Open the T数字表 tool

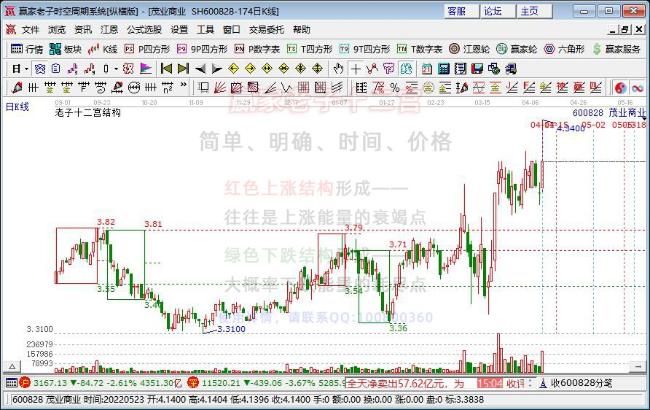(420, 49)
